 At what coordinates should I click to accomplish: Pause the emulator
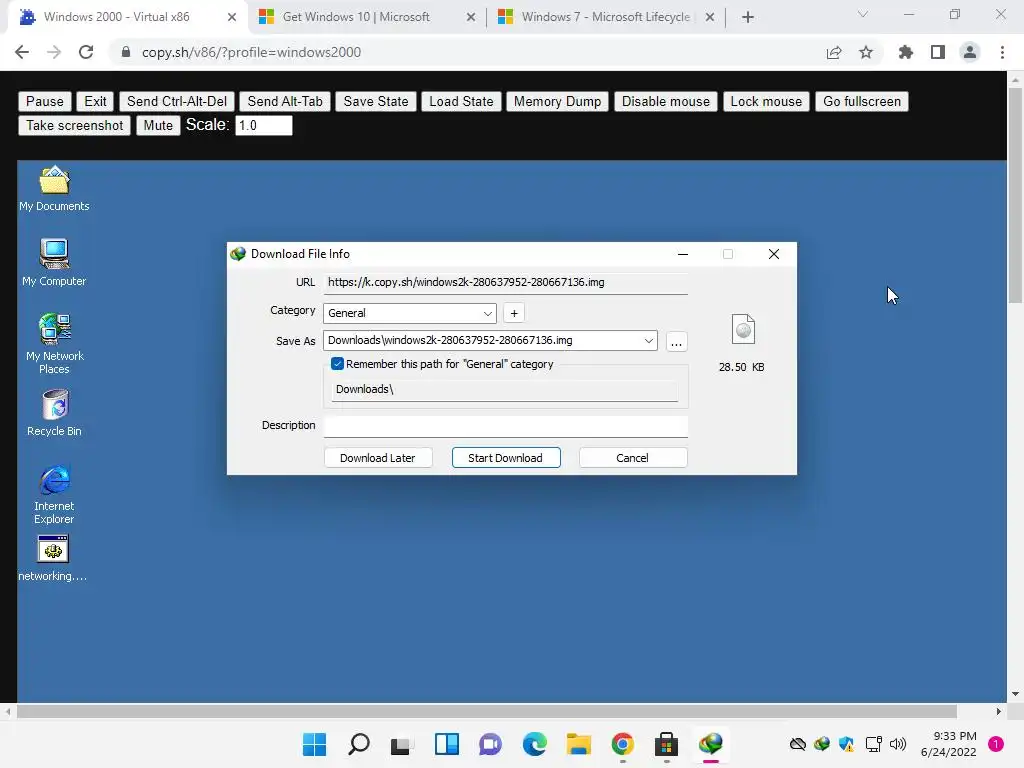click(x=44, y=101)
